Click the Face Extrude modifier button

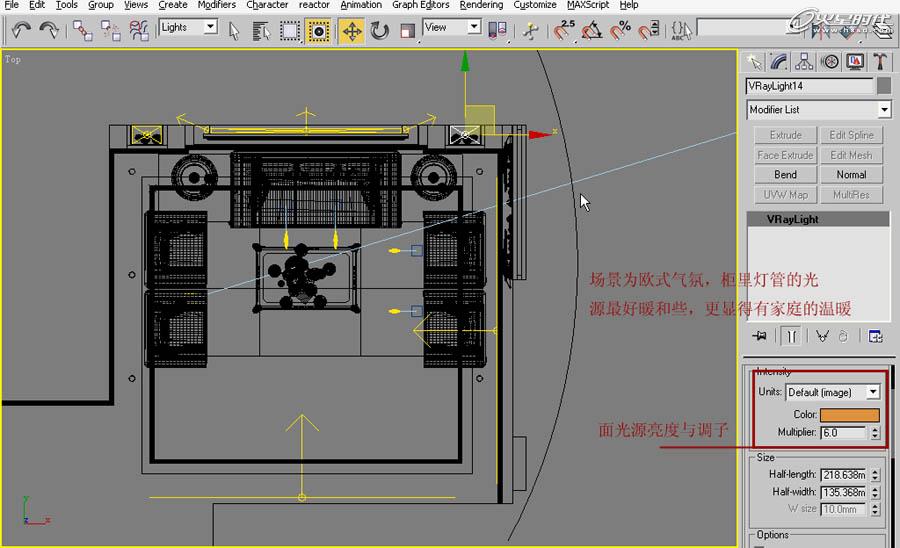tap(785, 155)
